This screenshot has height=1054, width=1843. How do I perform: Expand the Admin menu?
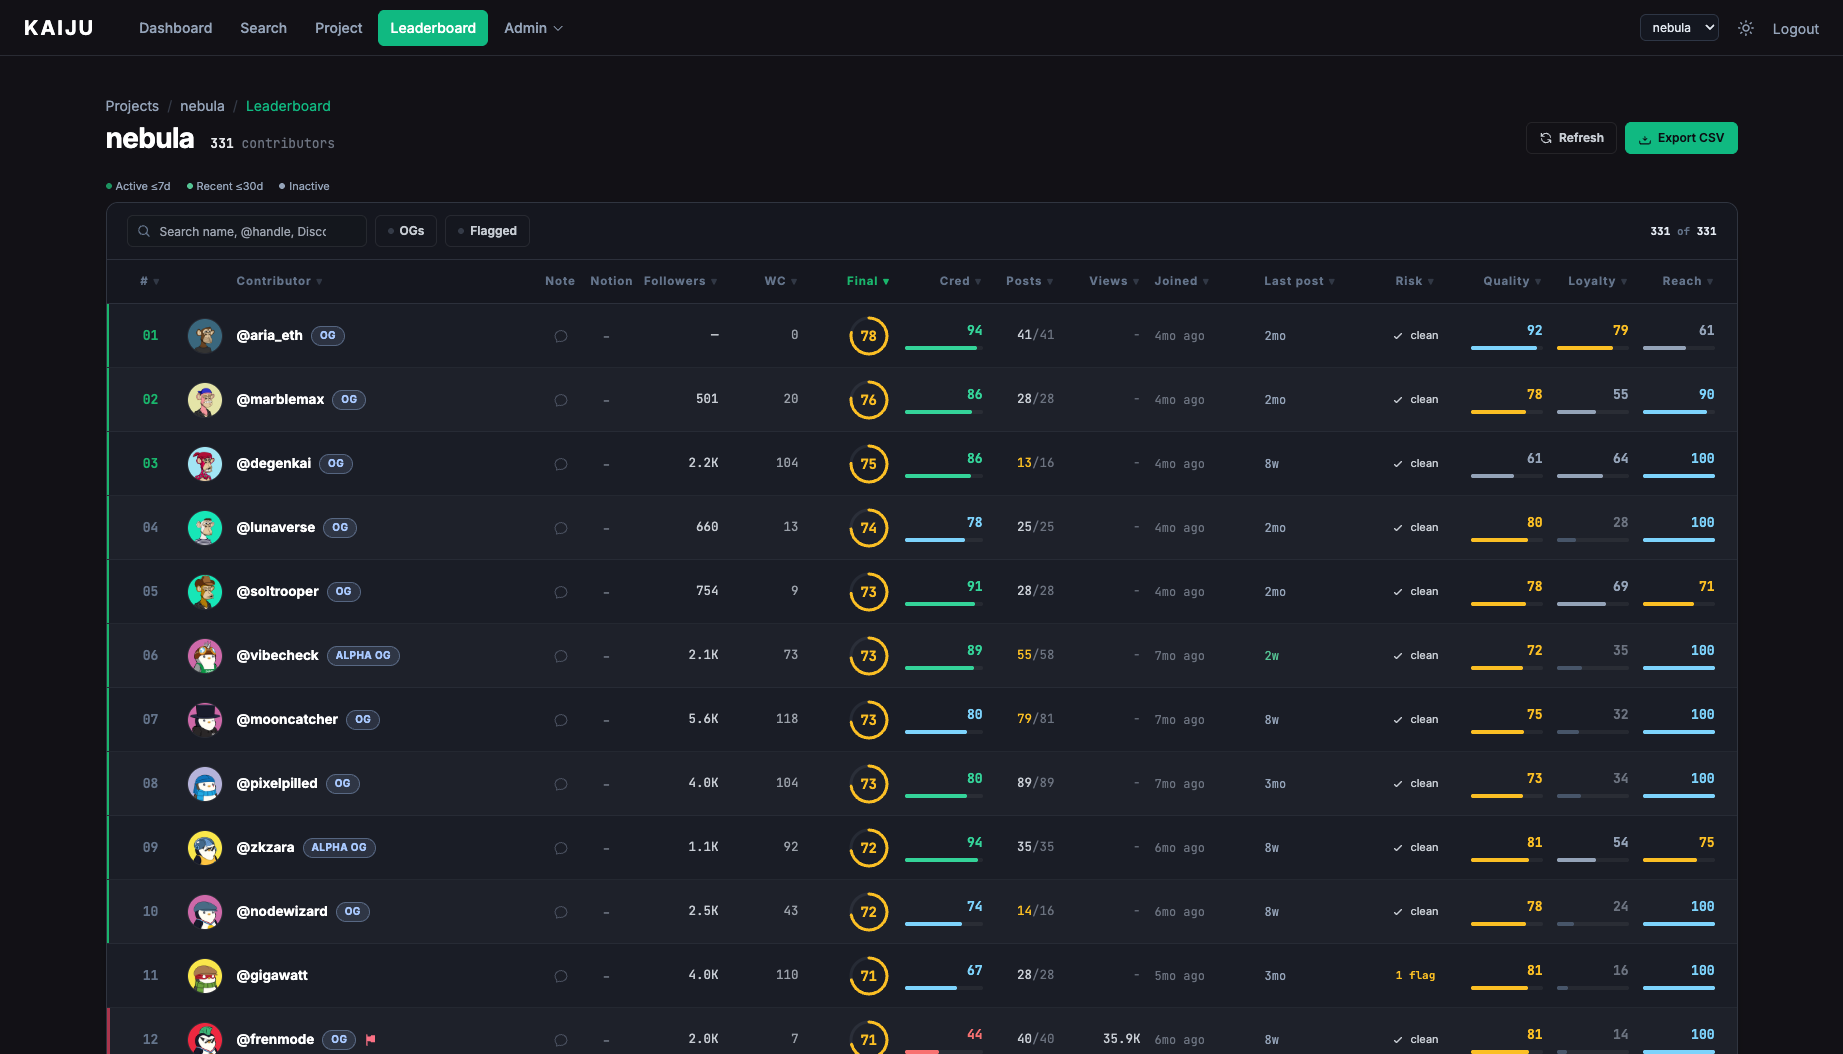click(533, 28)
